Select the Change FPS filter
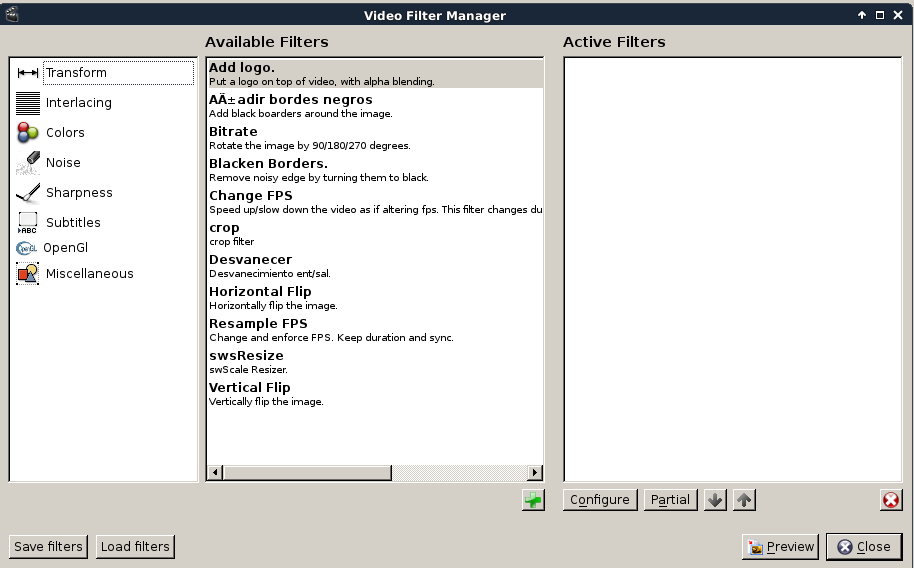The width and height of the screenshot is (914, 568). (375, 202)
